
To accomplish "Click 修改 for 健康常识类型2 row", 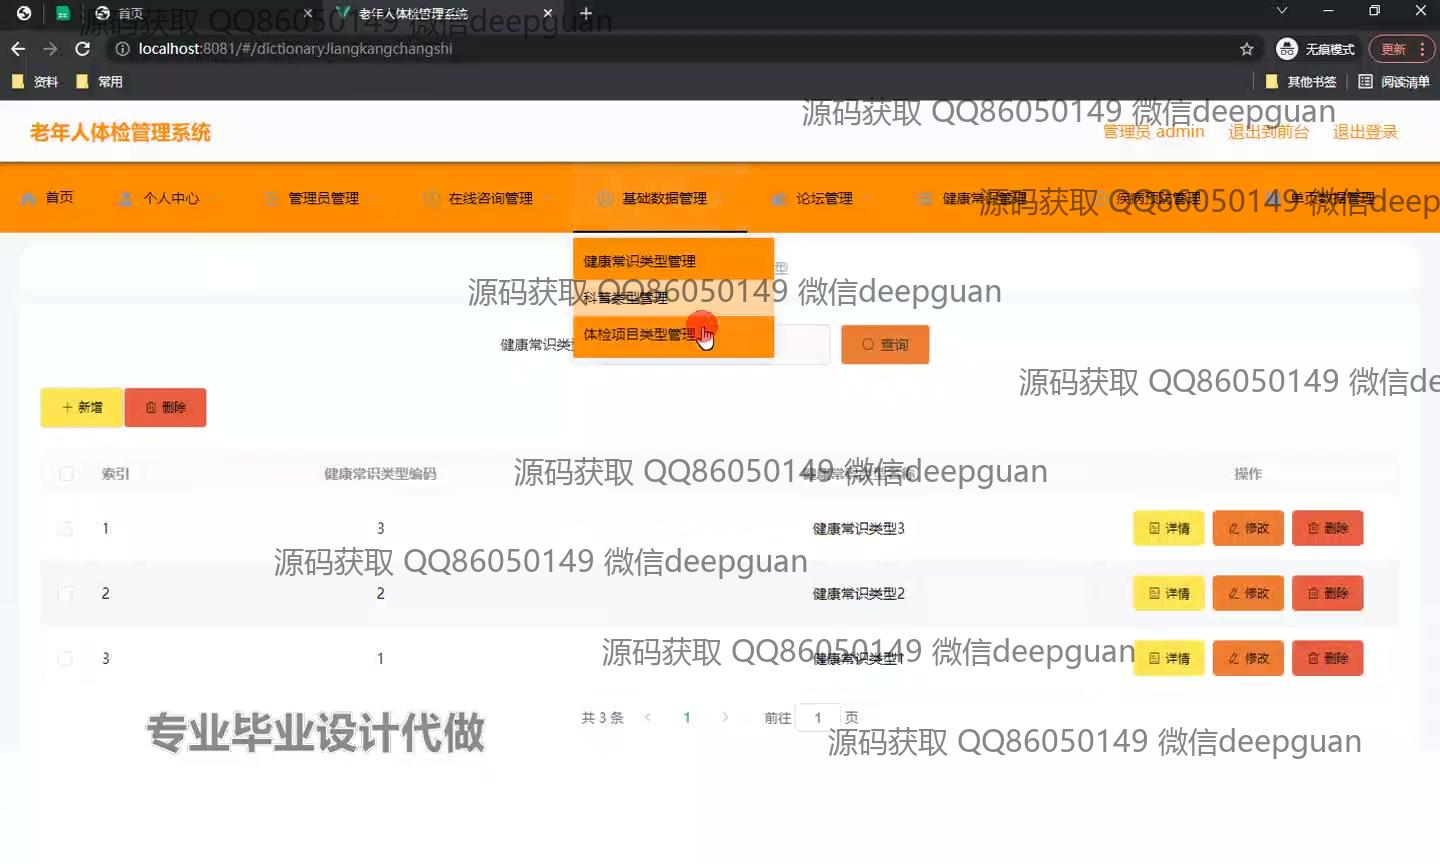I will point(1247,594).
